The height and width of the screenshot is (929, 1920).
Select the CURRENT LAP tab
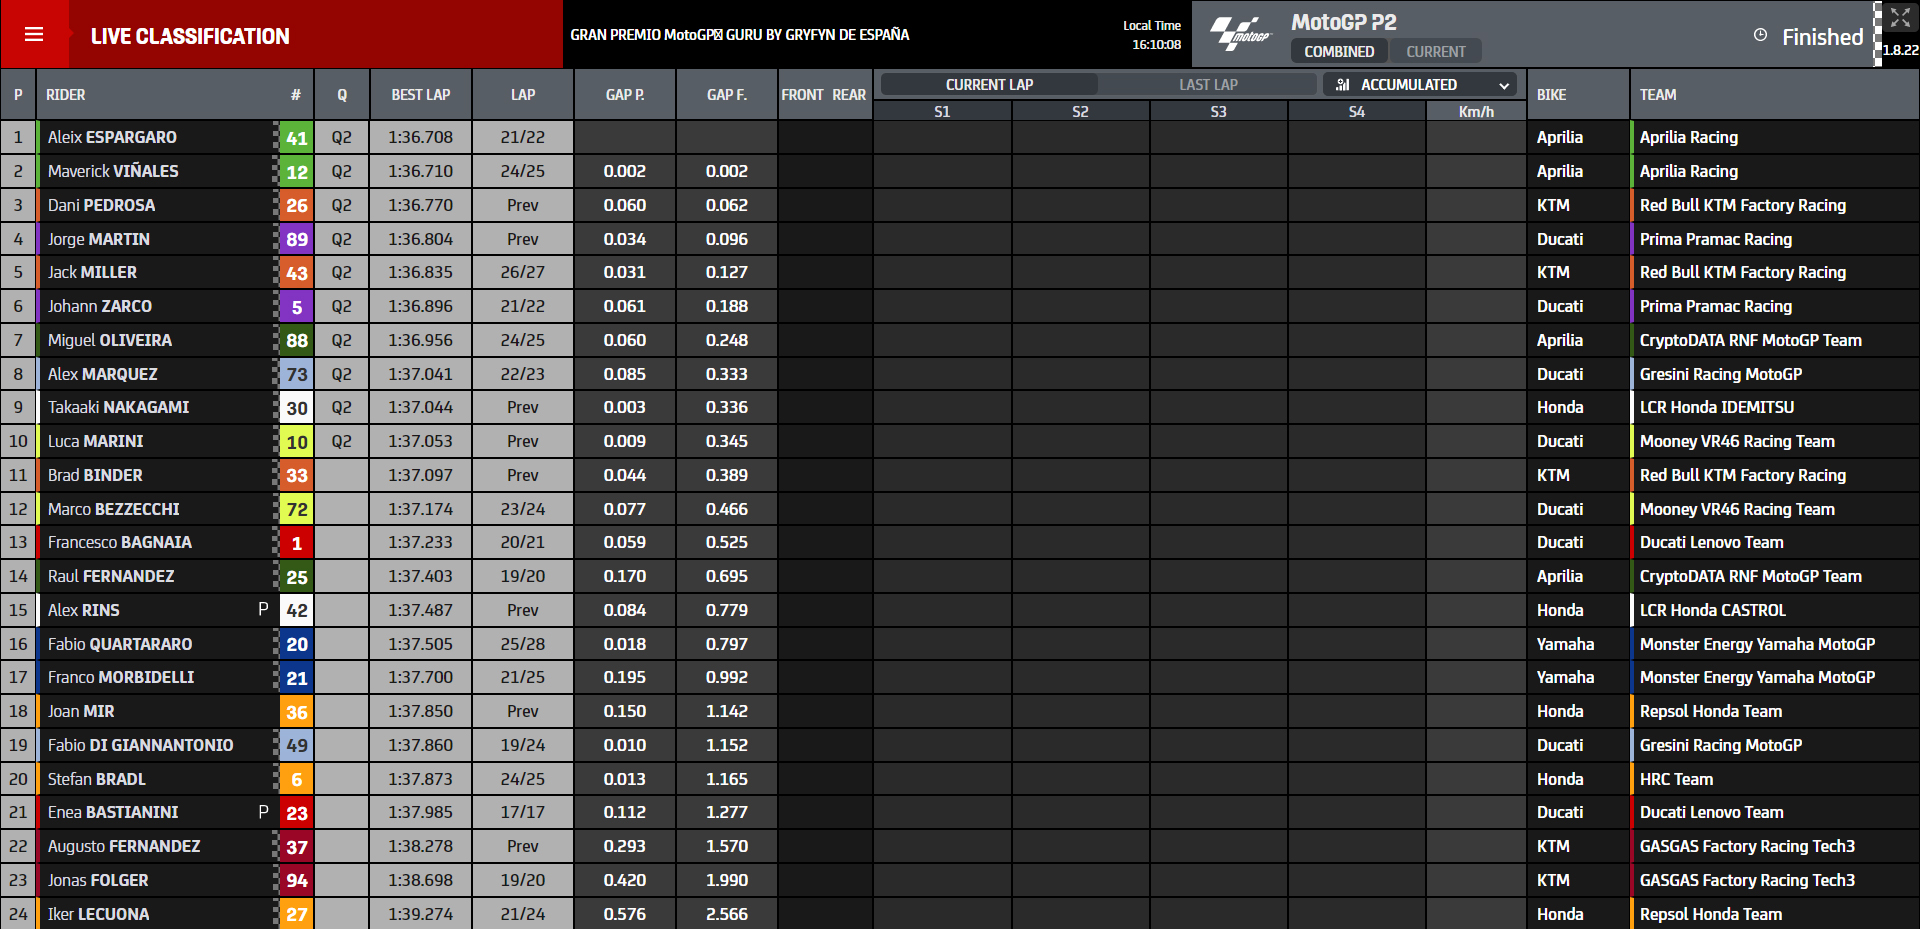[989, 85]
